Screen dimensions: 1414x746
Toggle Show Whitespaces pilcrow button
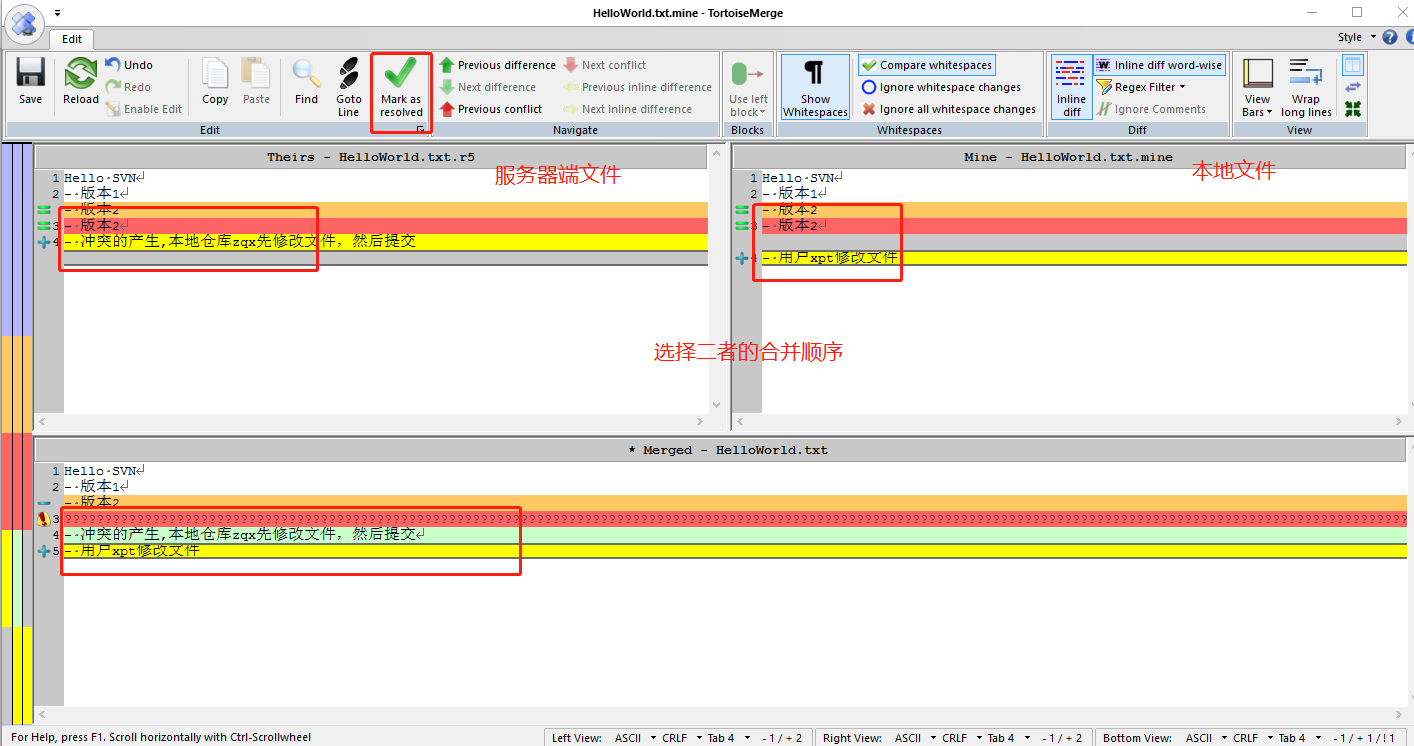(815, 88)
